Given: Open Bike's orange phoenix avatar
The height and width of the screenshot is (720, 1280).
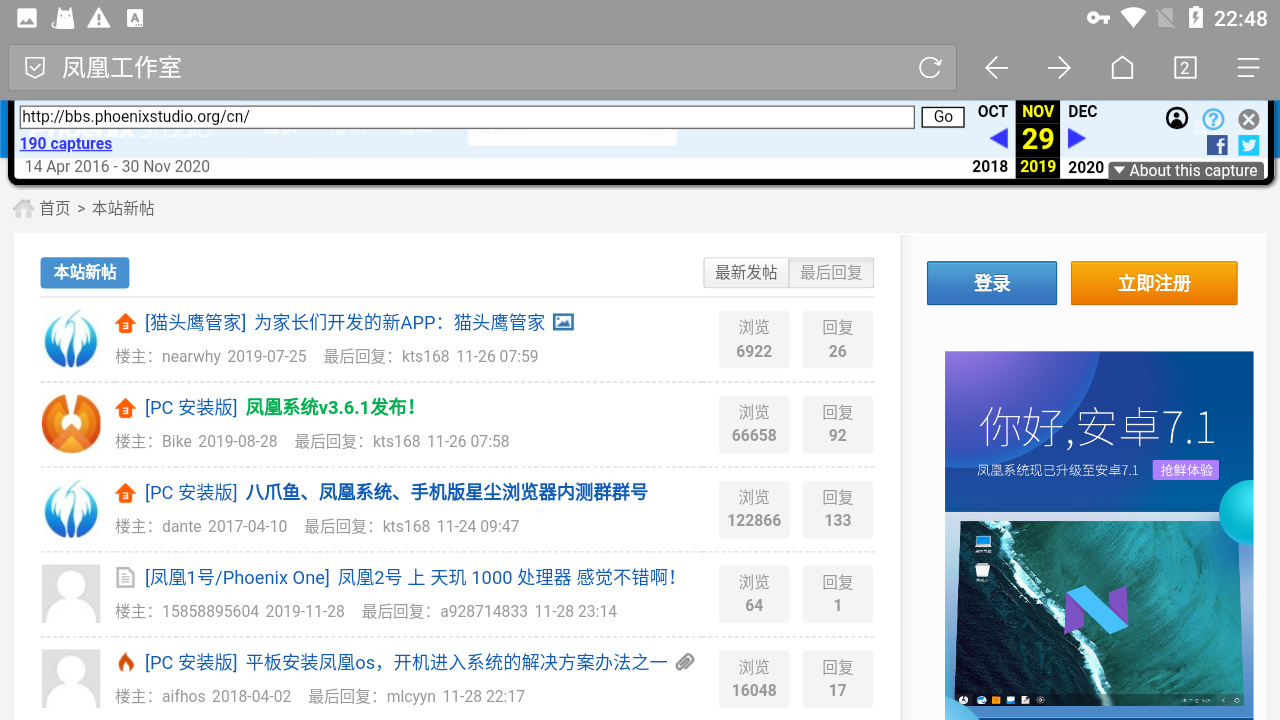Looking at the screenshot, I should point(71,424).
